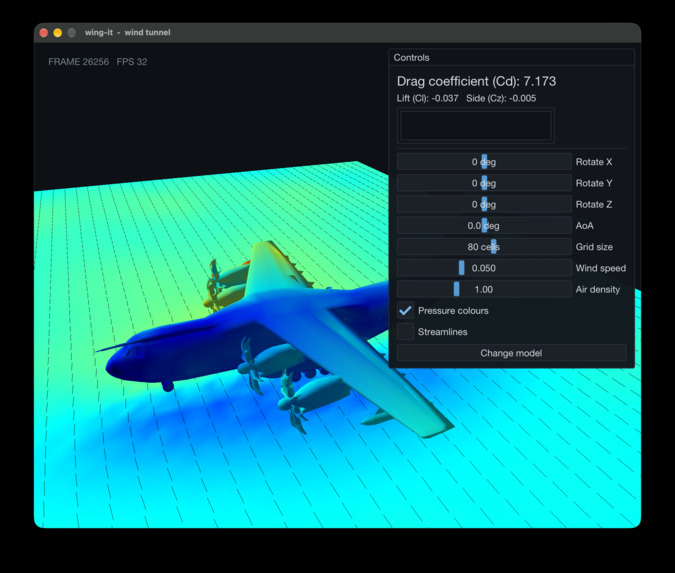The width and height of the screenshot is (675, 573).
Task: Uncheck the Pressure colours checkbox
Action: [x=405, y=310]
